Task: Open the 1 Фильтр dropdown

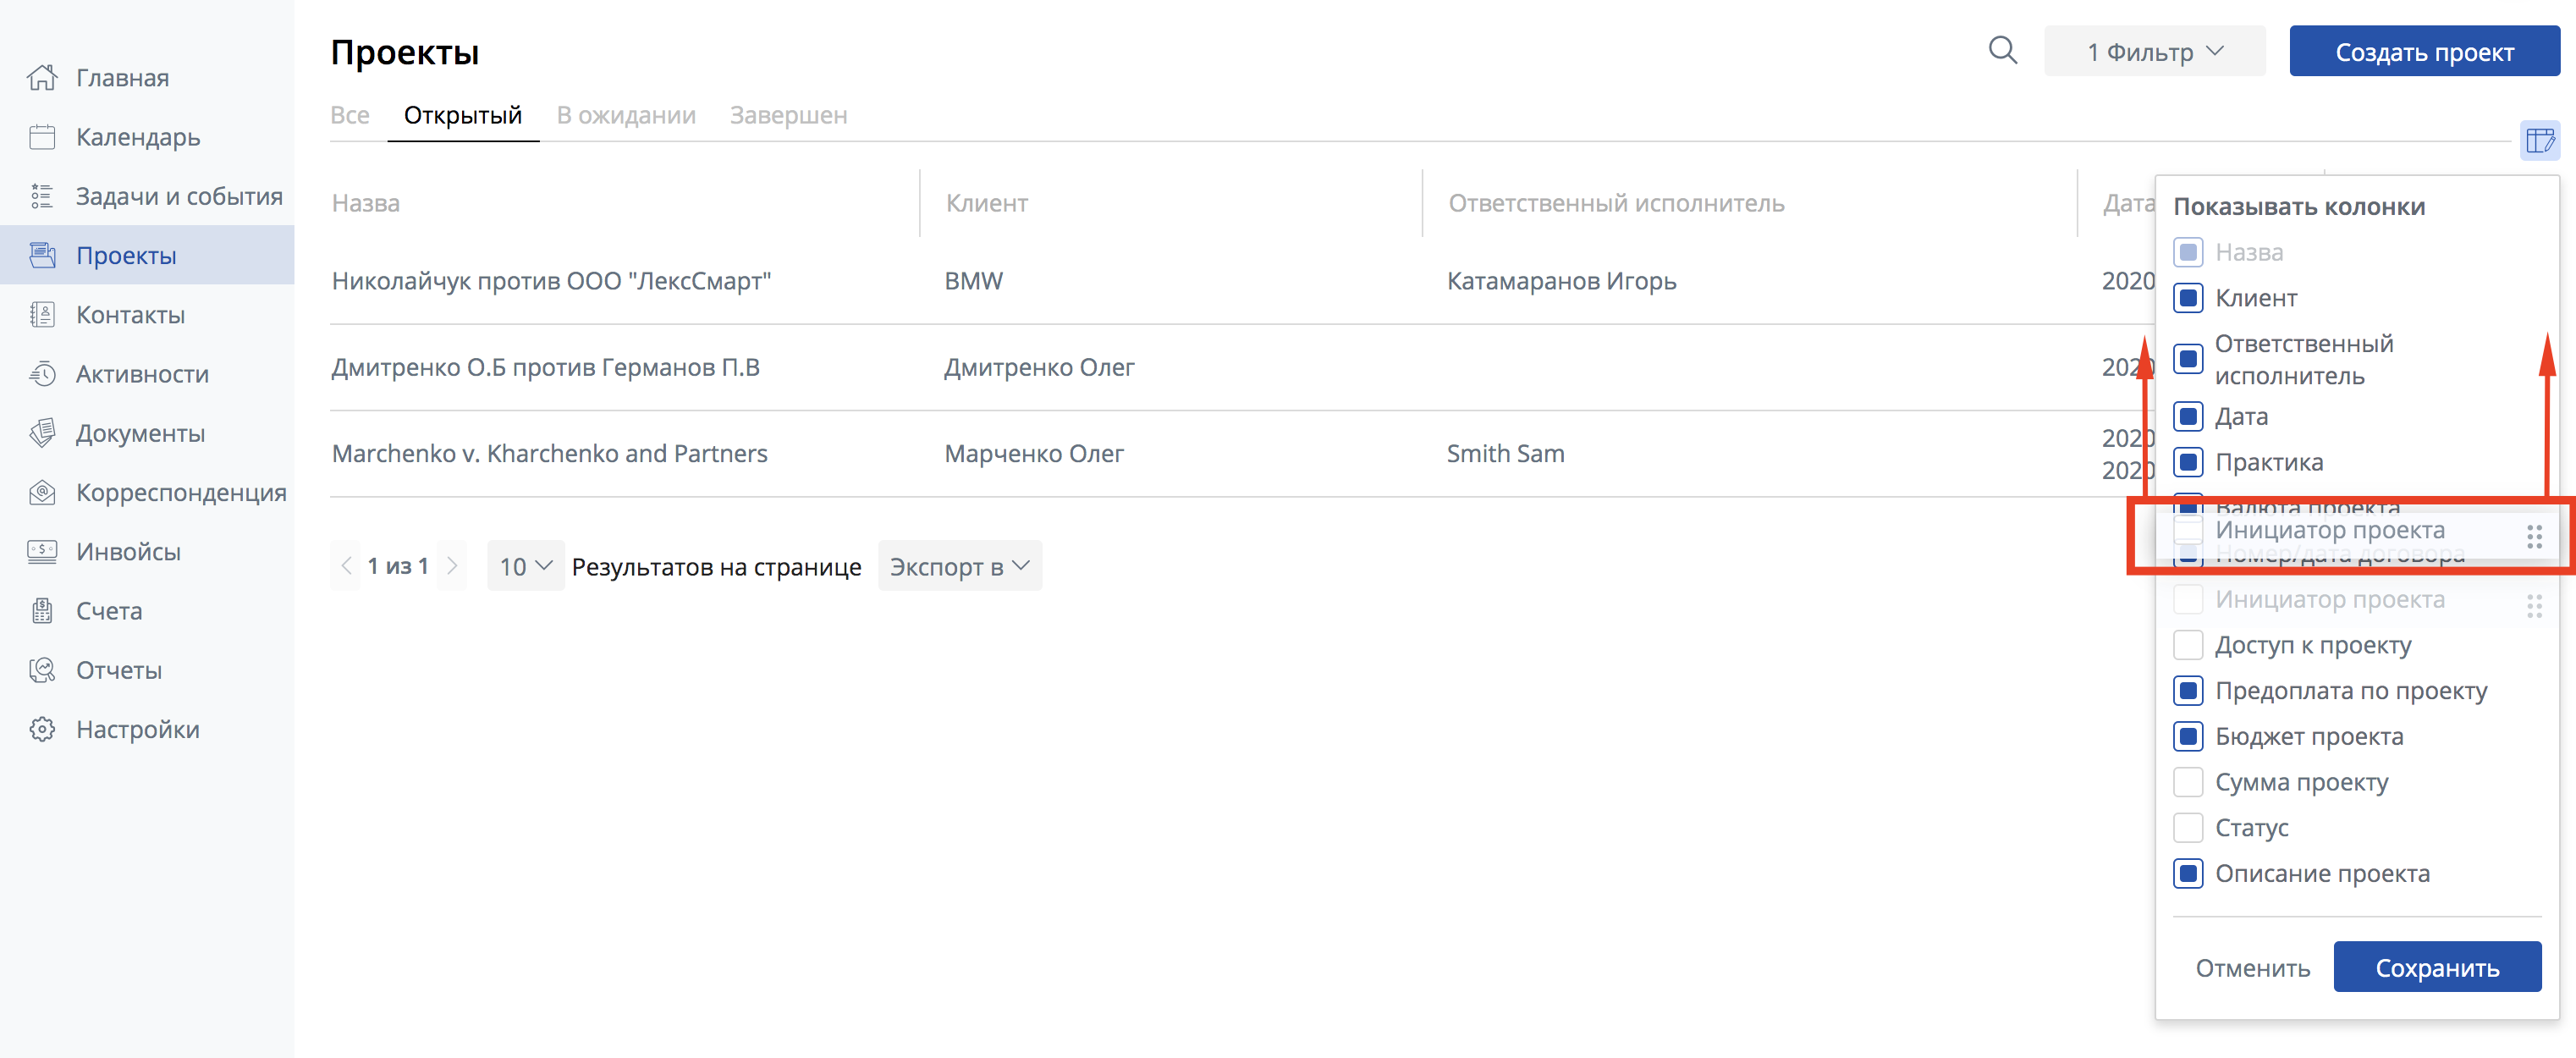Action: 2154,51
